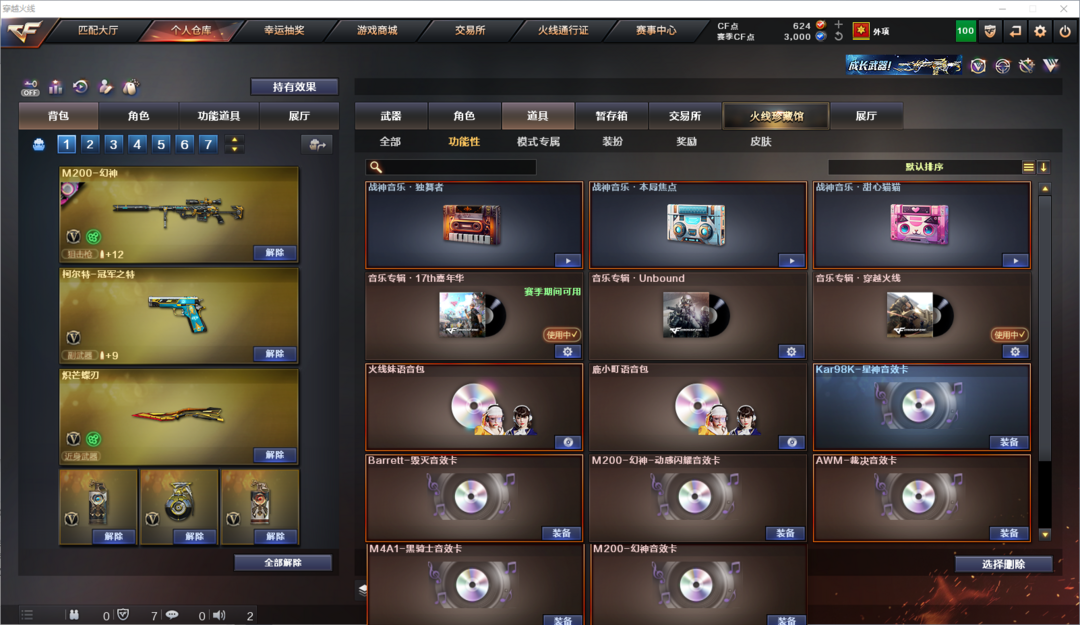Viewport: 1080px width, 625px height.
Task: Click the circular emblem icon next to V badge
Action: pyautogui.click(x=1002, y=65)
